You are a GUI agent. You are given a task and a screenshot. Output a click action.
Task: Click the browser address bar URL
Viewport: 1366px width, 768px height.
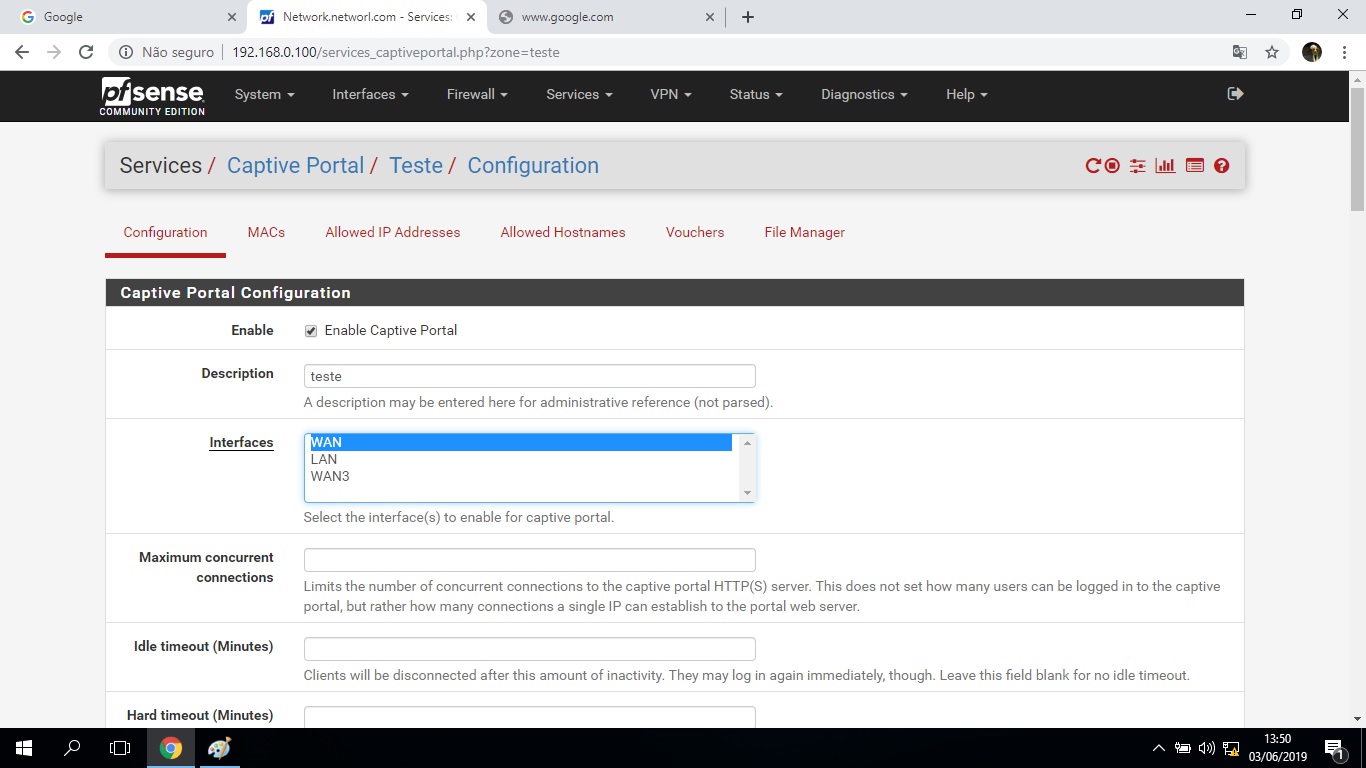pos(396,52)
